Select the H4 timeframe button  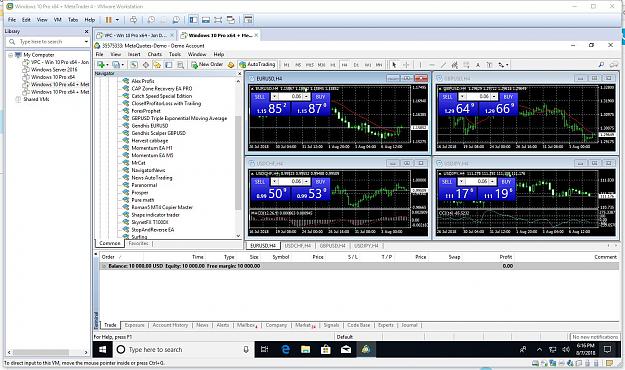pyautogui.click(x=344, y=65)
